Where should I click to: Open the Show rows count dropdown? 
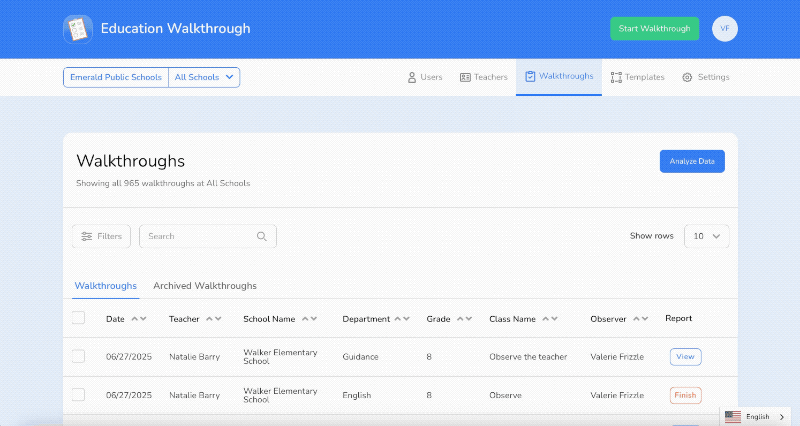pos(706,236)
